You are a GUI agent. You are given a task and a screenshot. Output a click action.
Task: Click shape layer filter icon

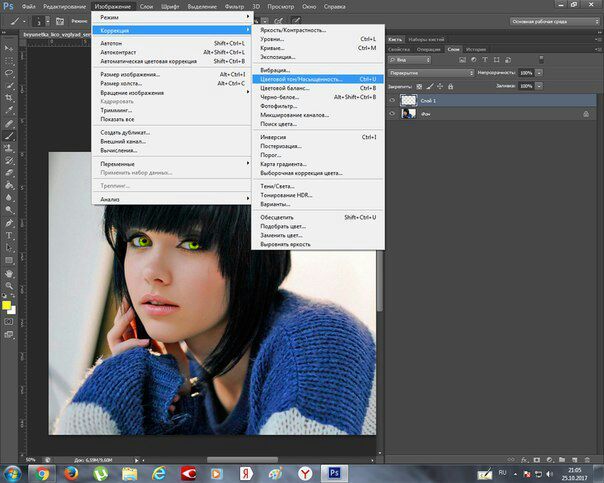click(497, 60)
